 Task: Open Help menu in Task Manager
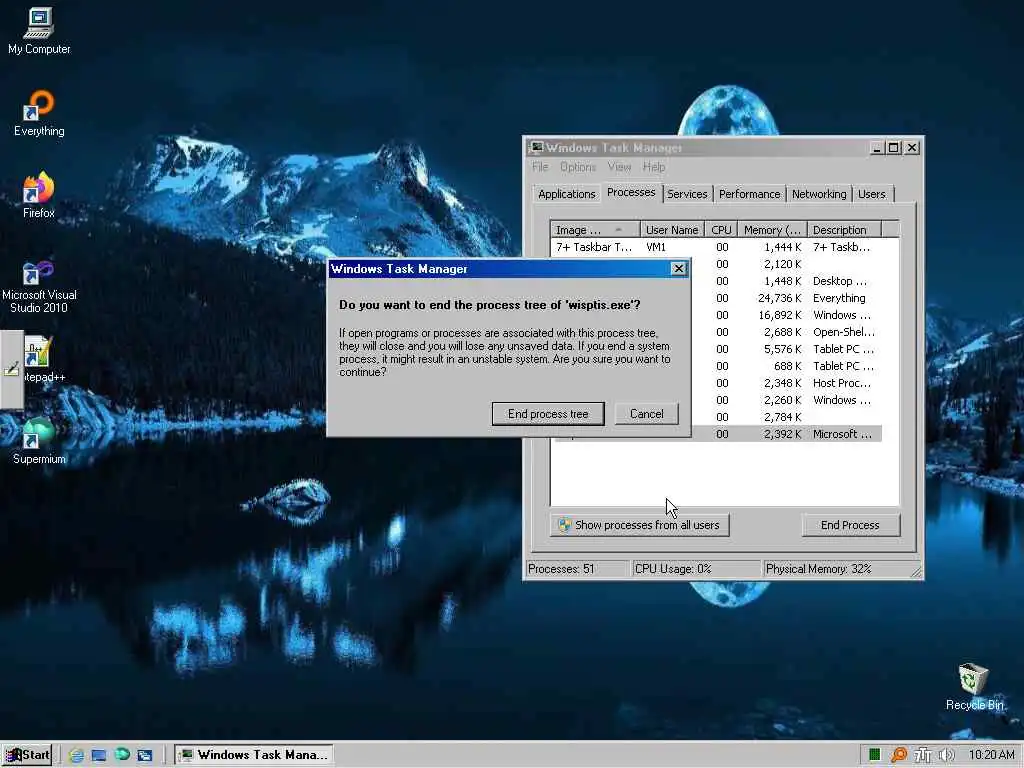pos(654,167)
